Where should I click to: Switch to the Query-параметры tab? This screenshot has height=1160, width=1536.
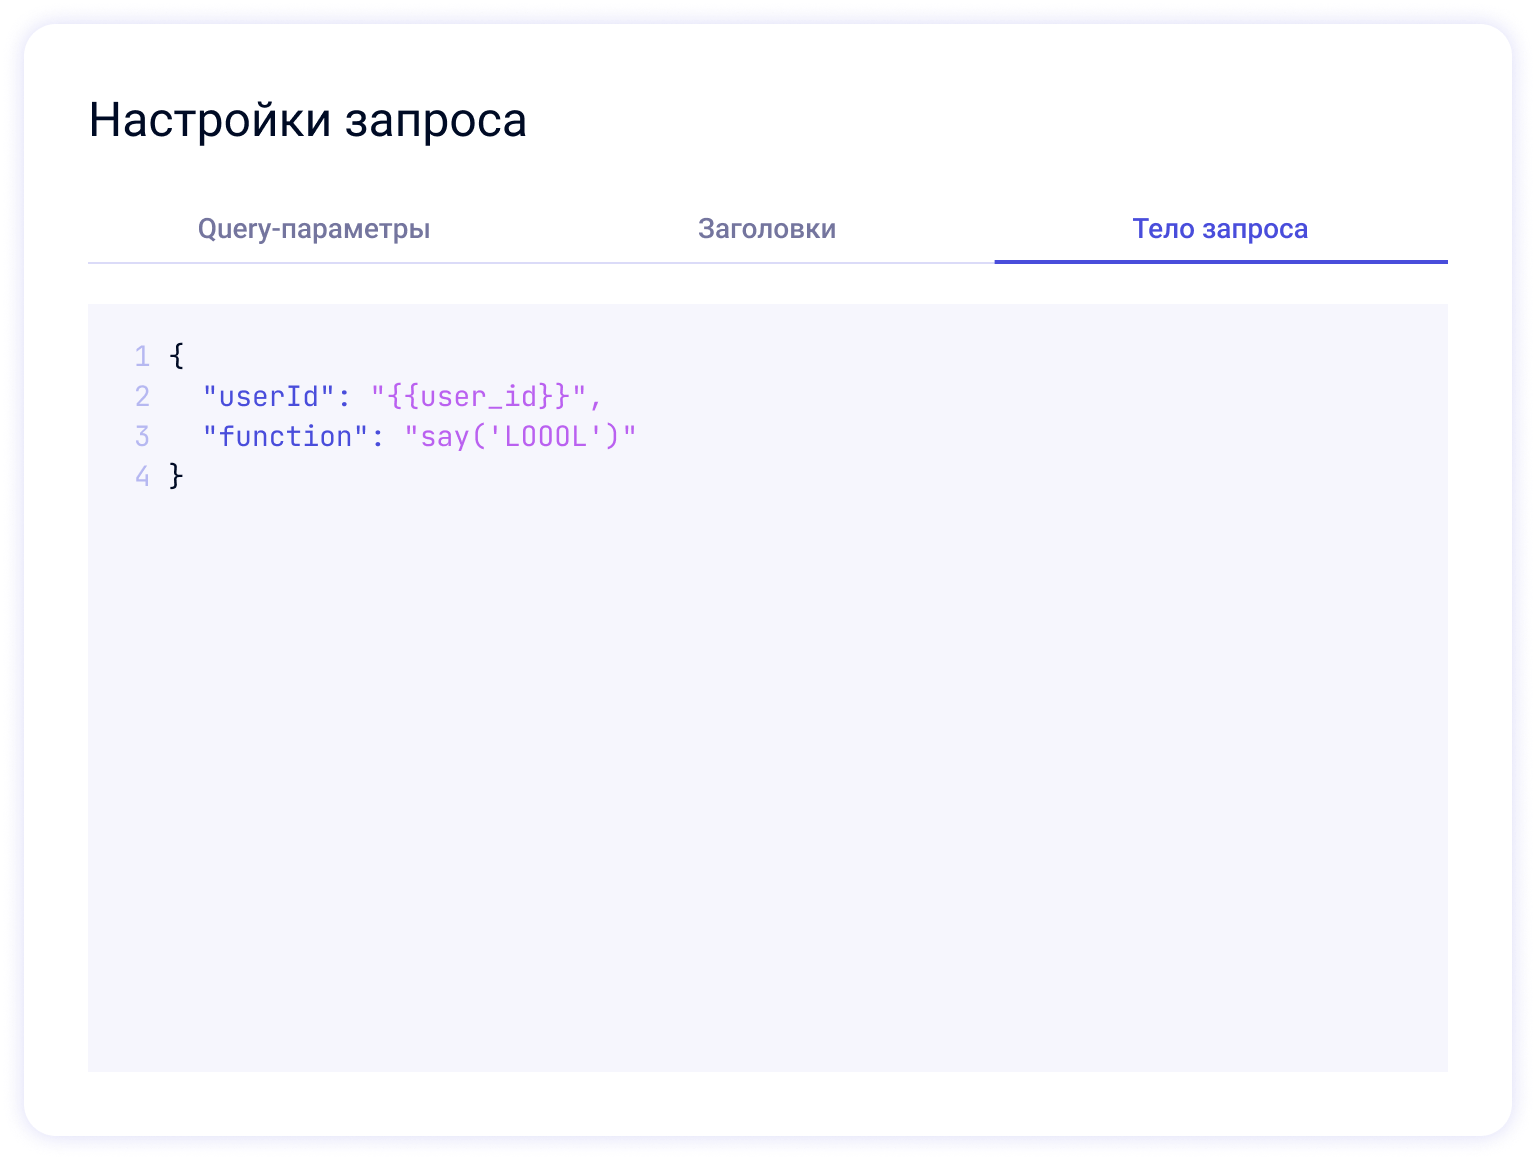(x=313, y=229)
